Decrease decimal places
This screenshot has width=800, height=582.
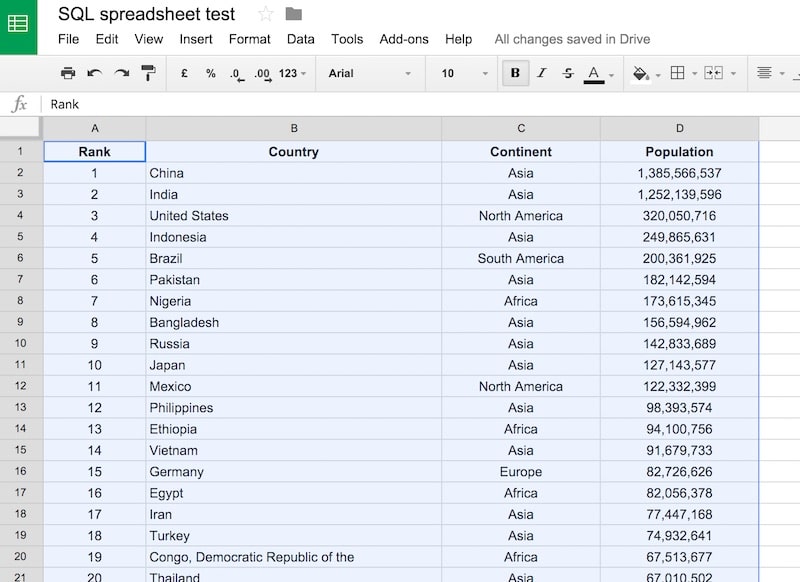(237, 73)
